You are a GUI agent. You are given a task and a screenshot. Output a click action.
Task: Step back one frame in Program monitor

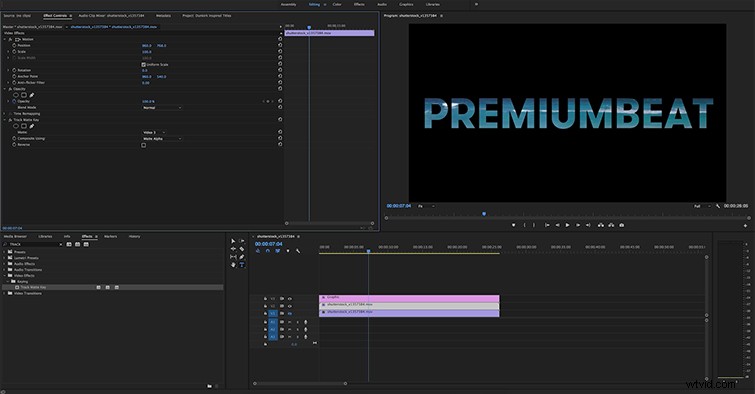(x=557, y=225)
